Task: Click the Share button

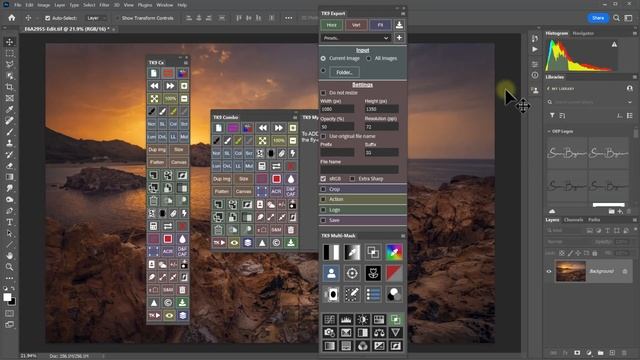Action: 598,18
